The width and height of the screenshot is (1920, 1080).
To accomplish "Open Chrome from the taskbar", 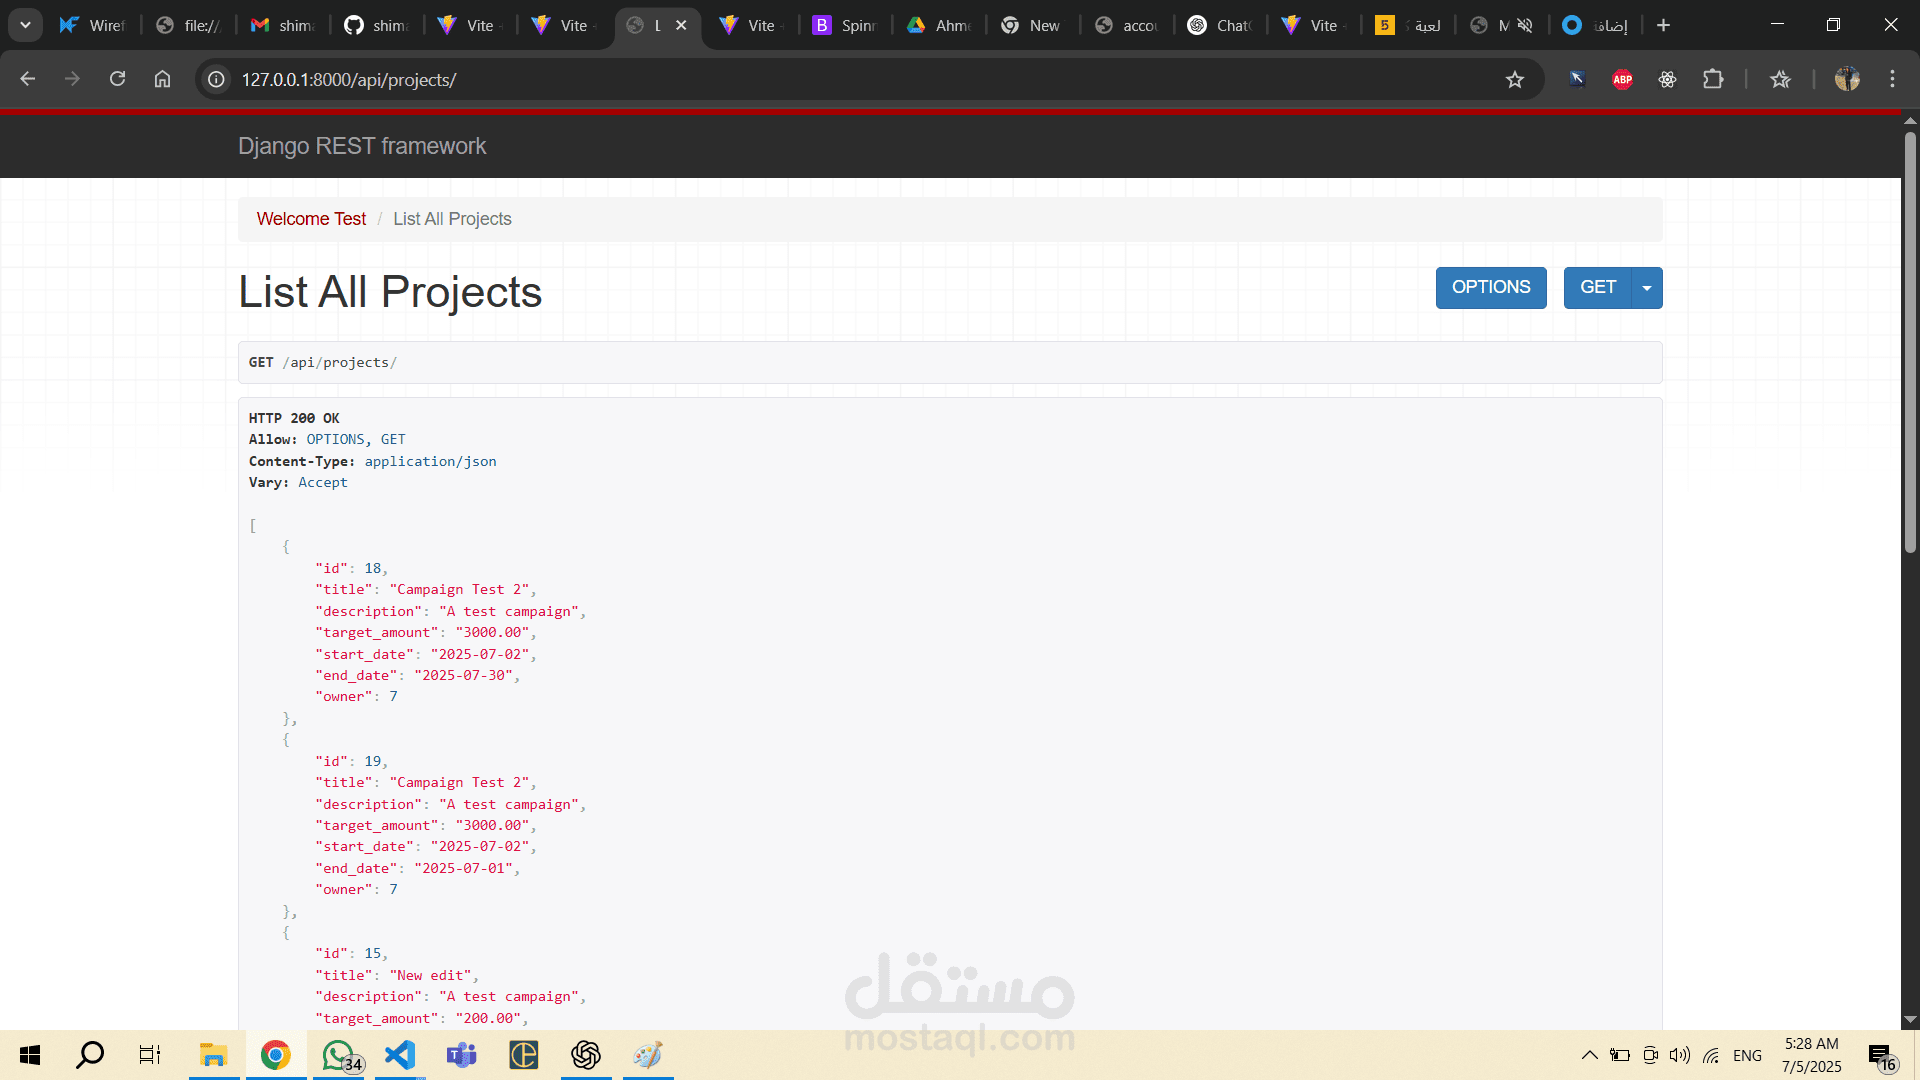I will coord(275,1055).
